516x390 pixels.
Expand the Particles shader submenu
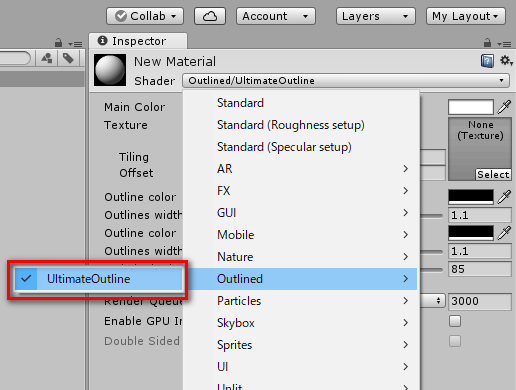pos(300,301)
